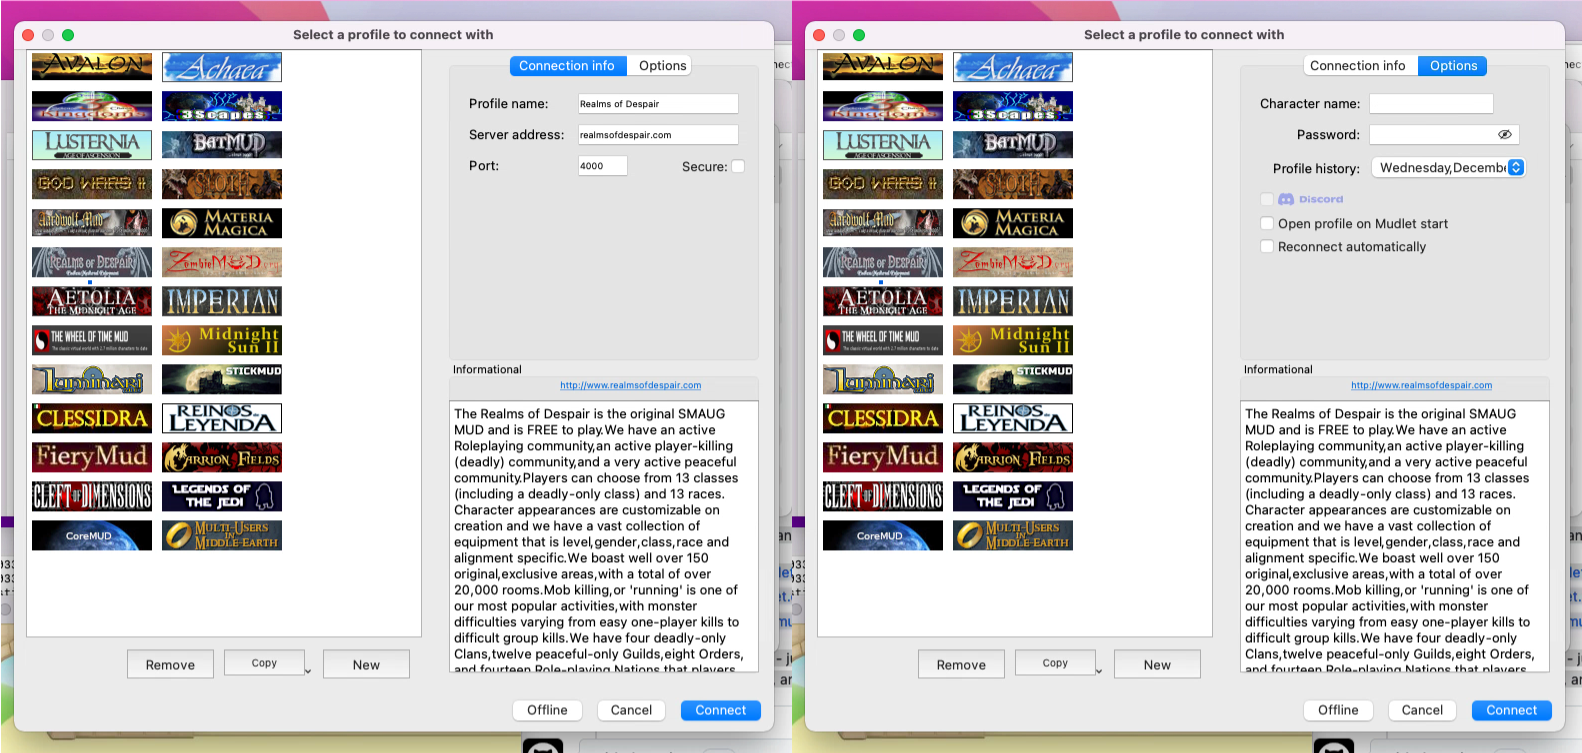Select the God Wars II profile in the left window

click(x=92, y=184)
